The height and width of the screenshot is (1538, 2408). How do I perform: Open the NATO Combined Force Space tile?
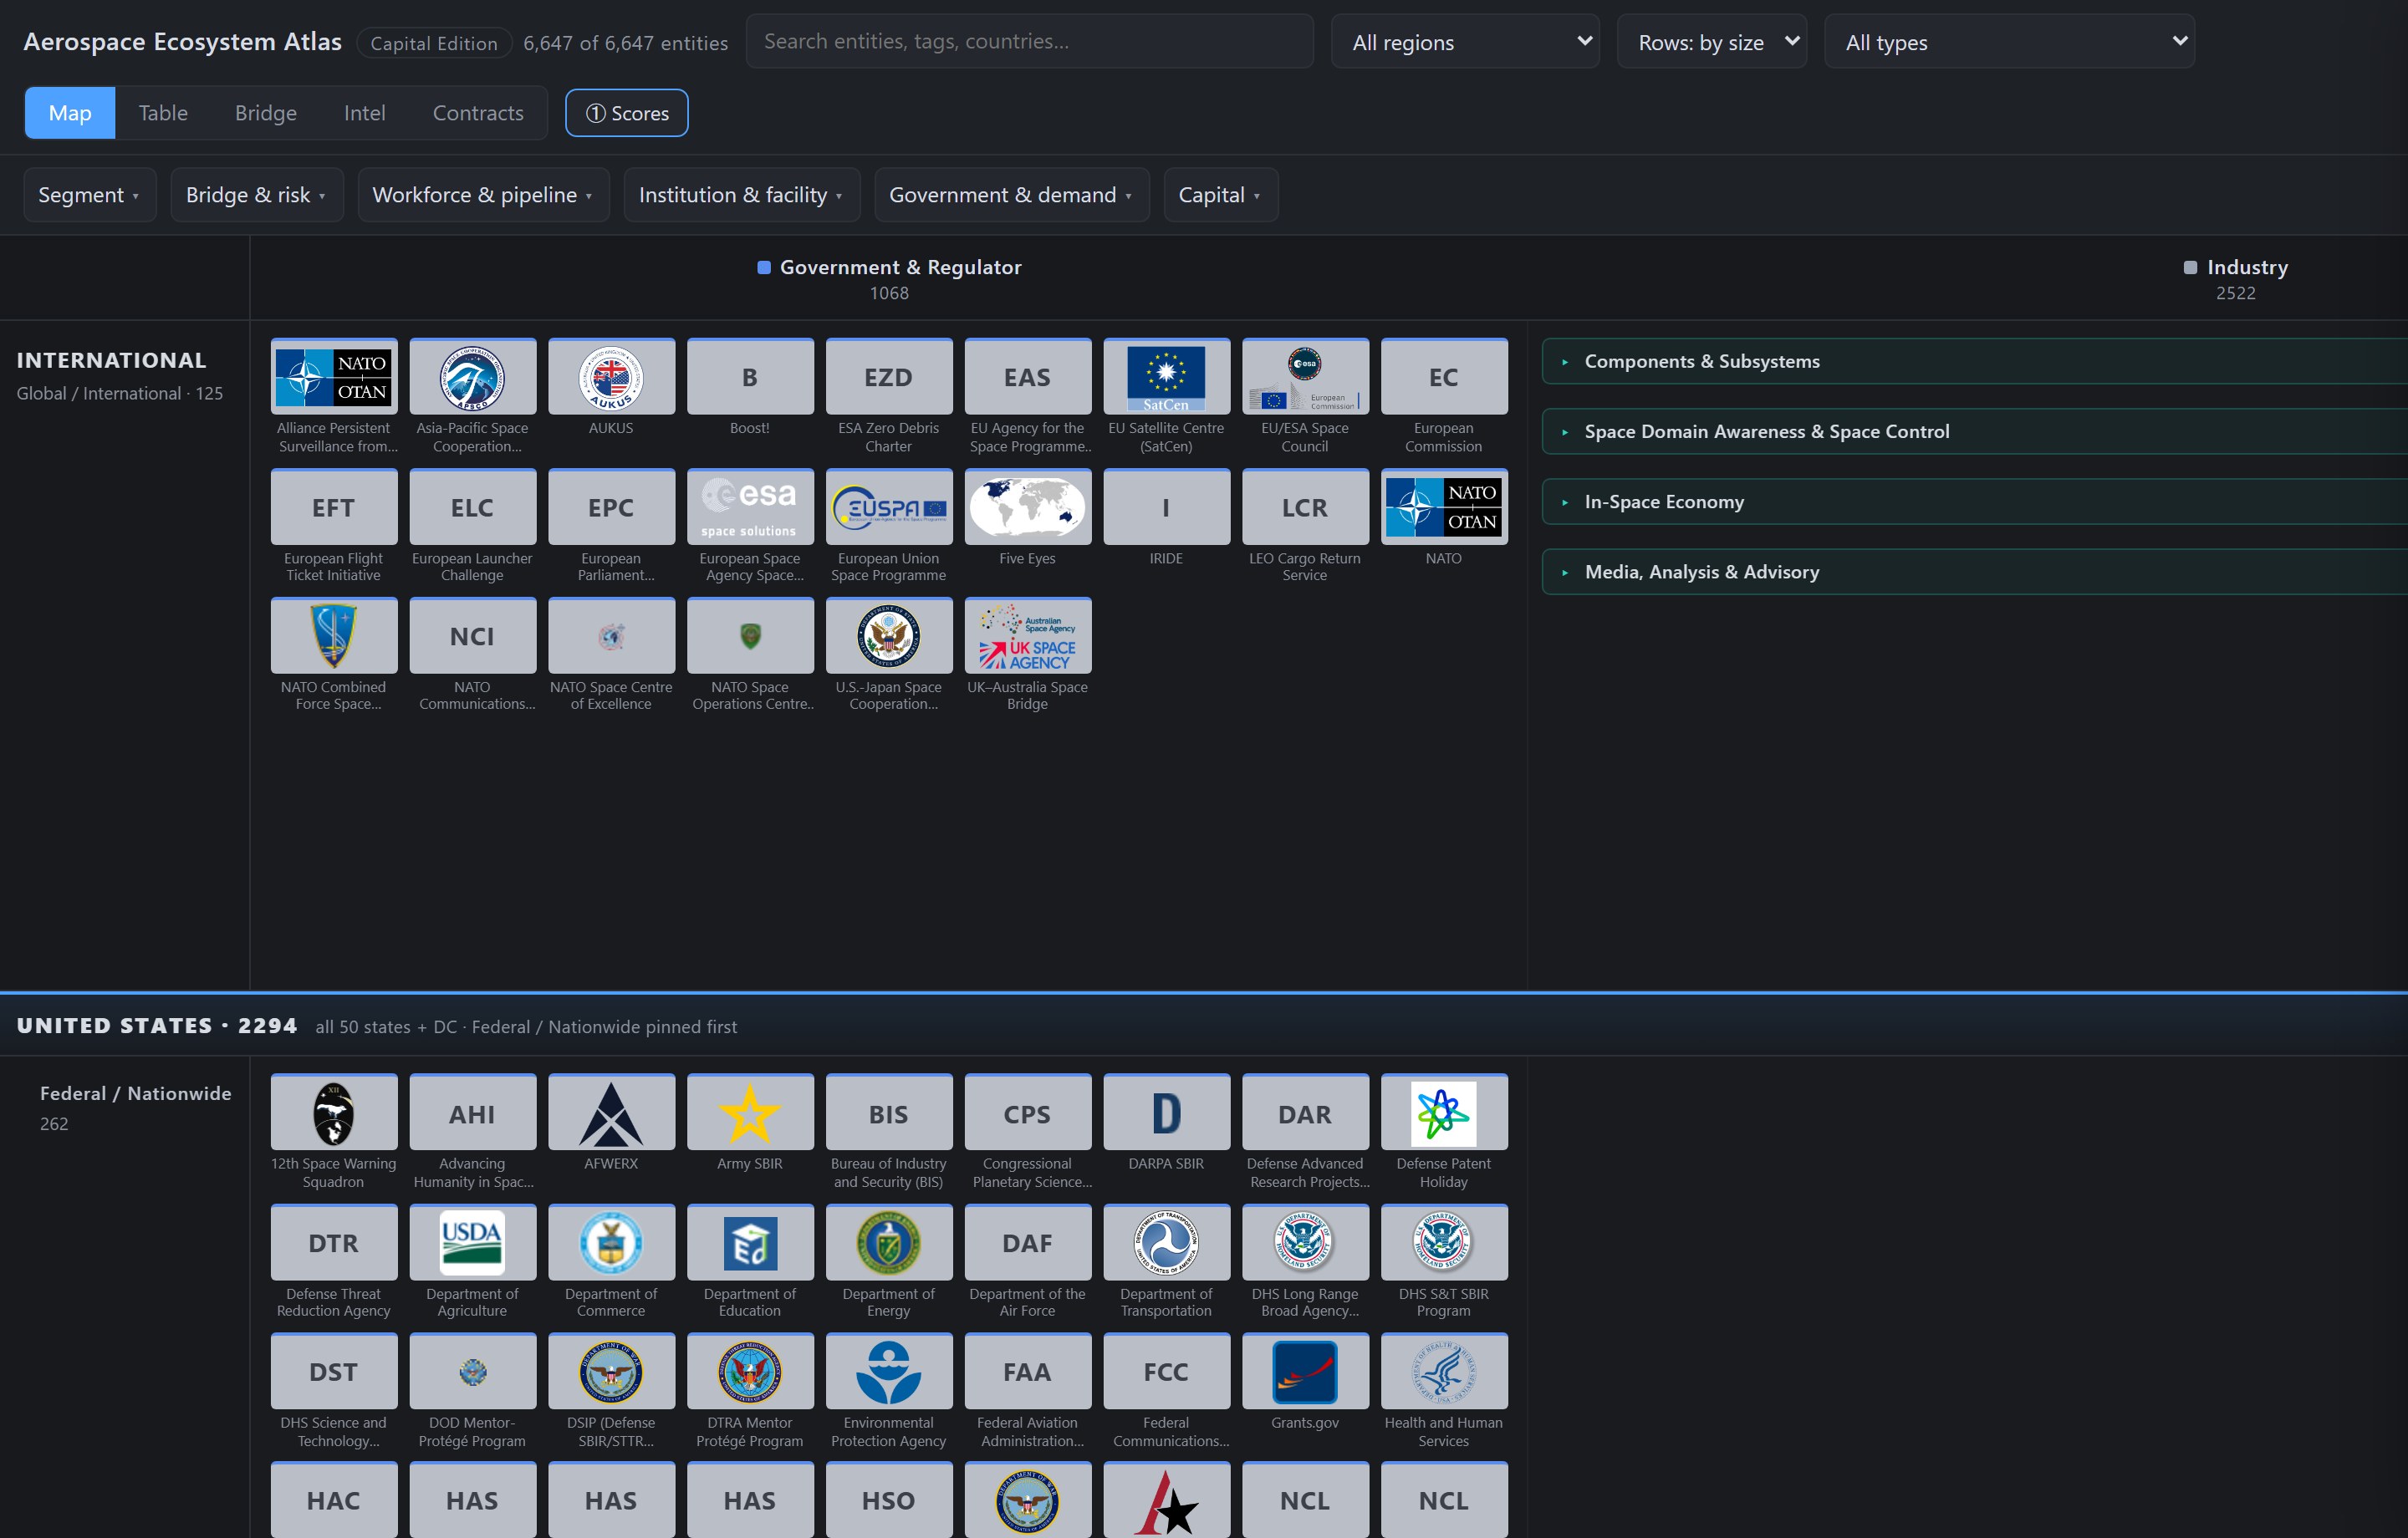[333, 636]
